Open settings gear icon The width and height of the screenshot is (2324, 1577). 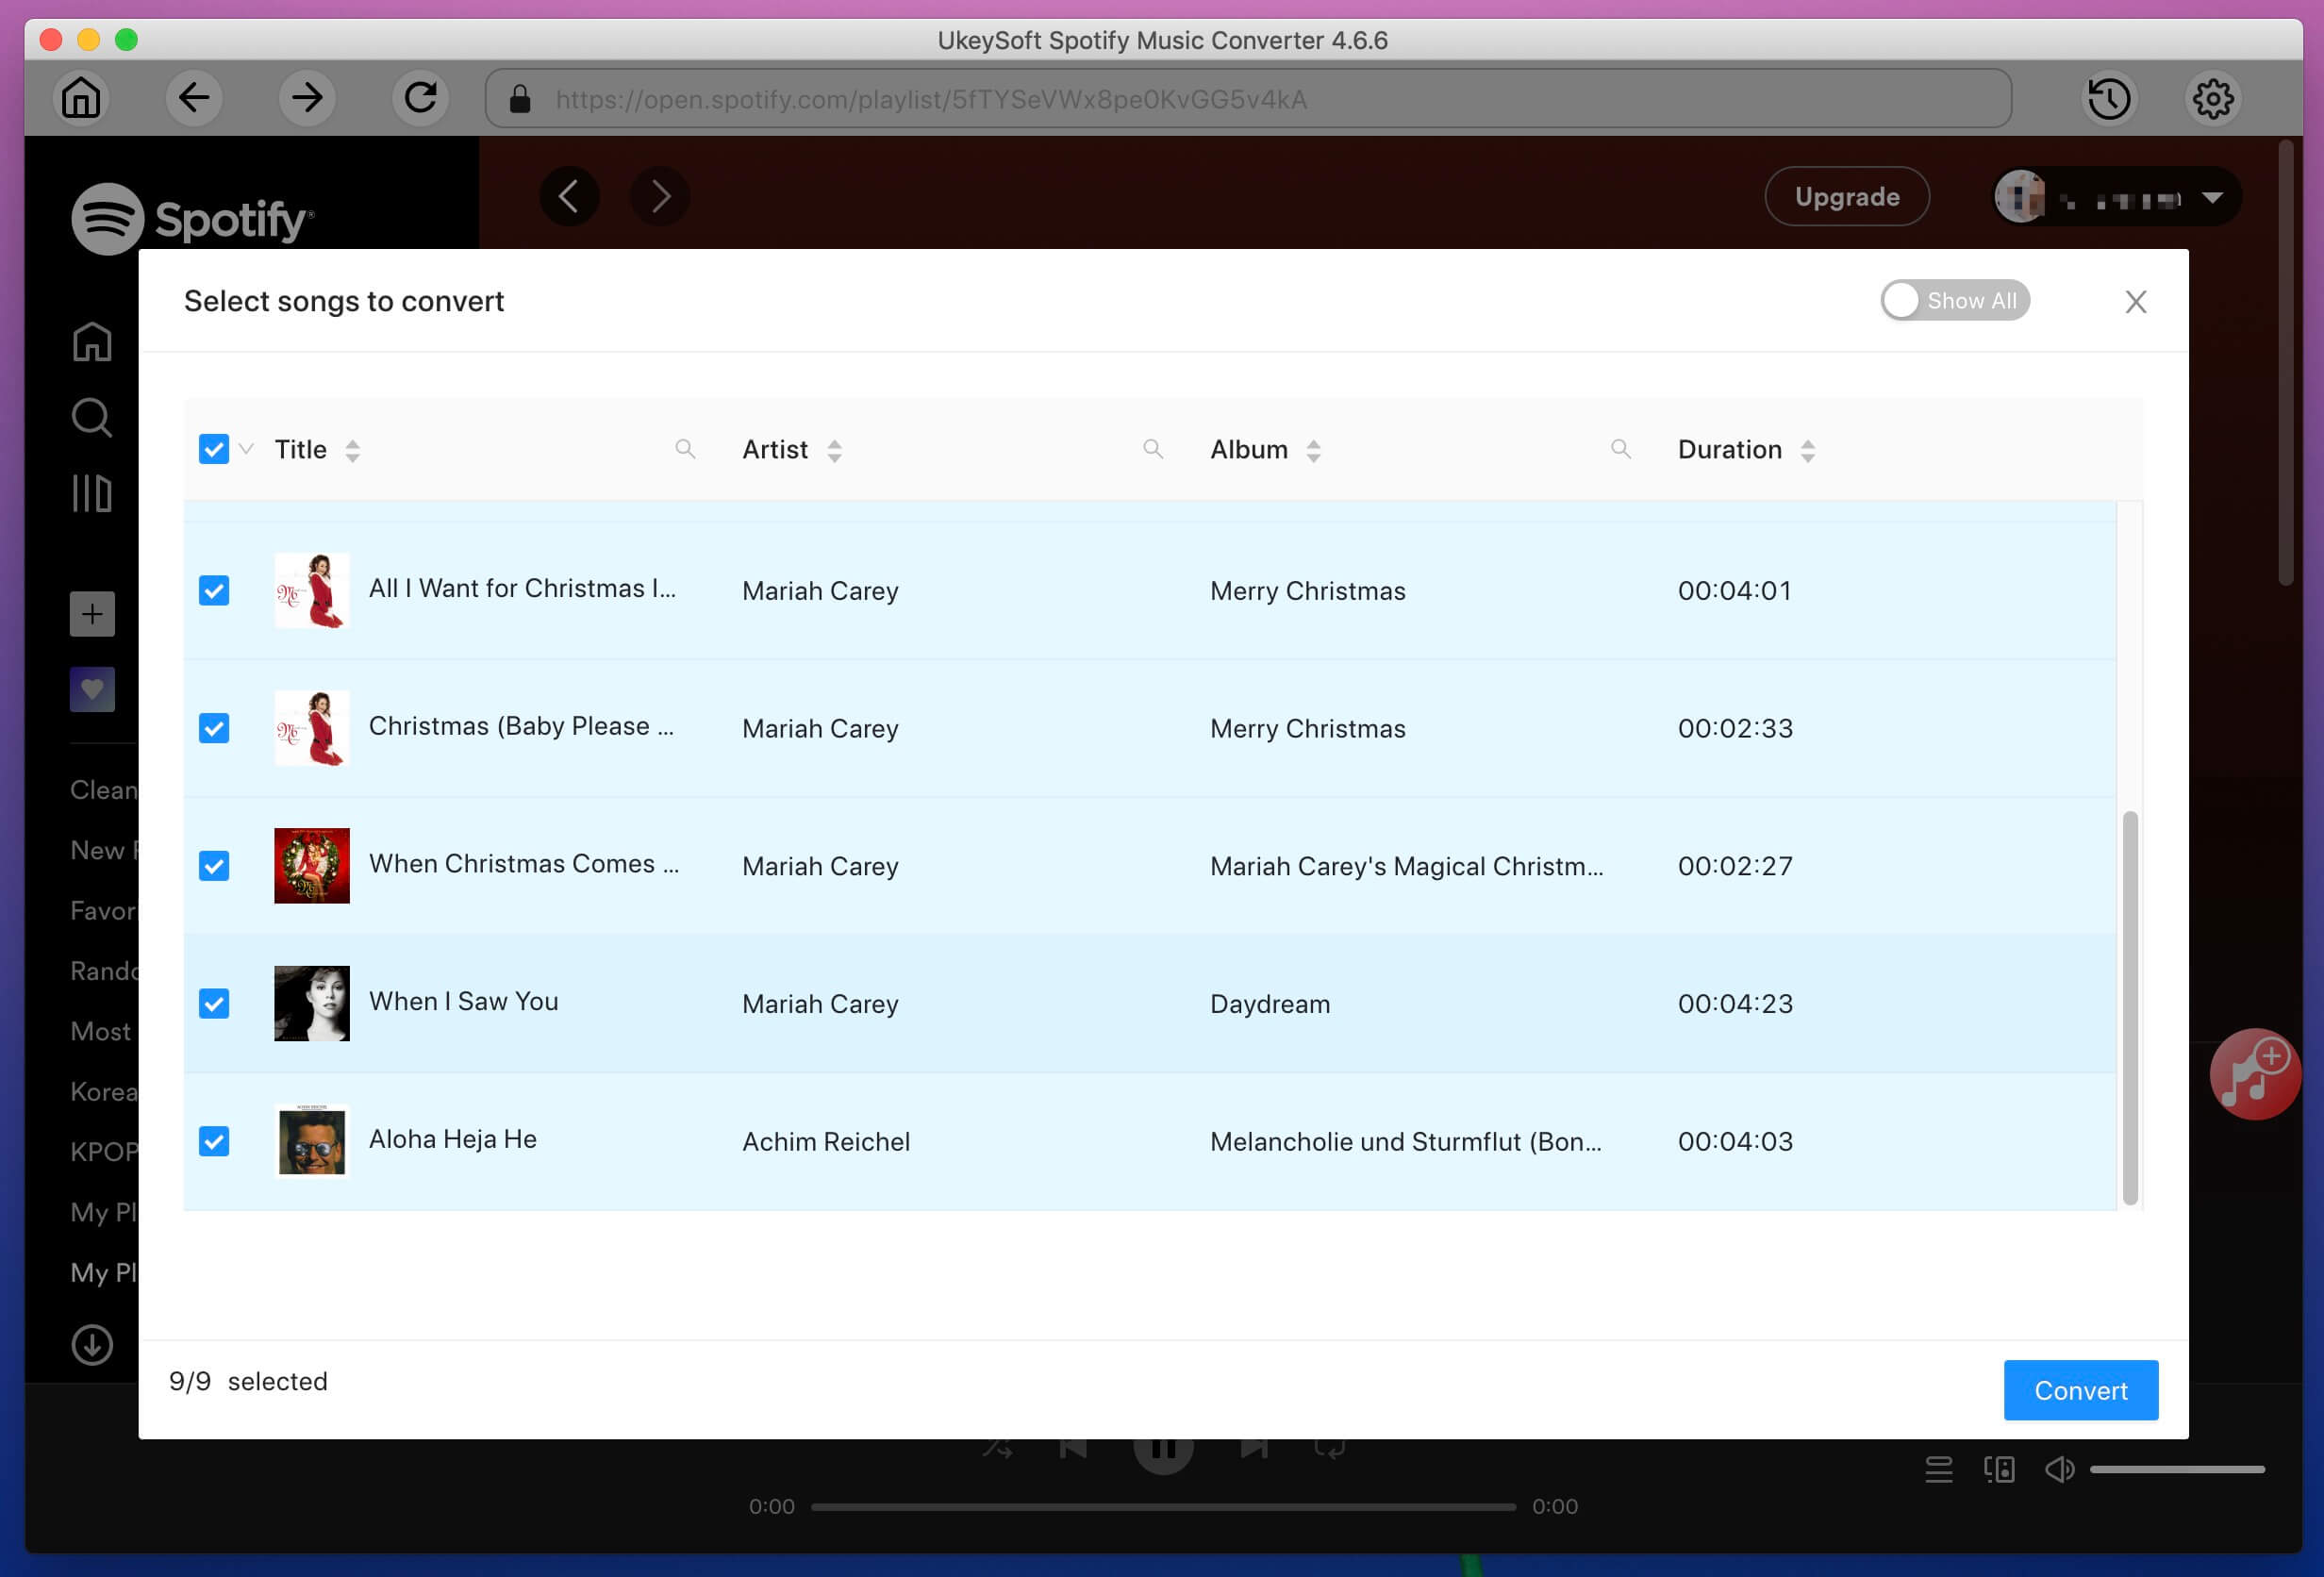coord(2213,98)
